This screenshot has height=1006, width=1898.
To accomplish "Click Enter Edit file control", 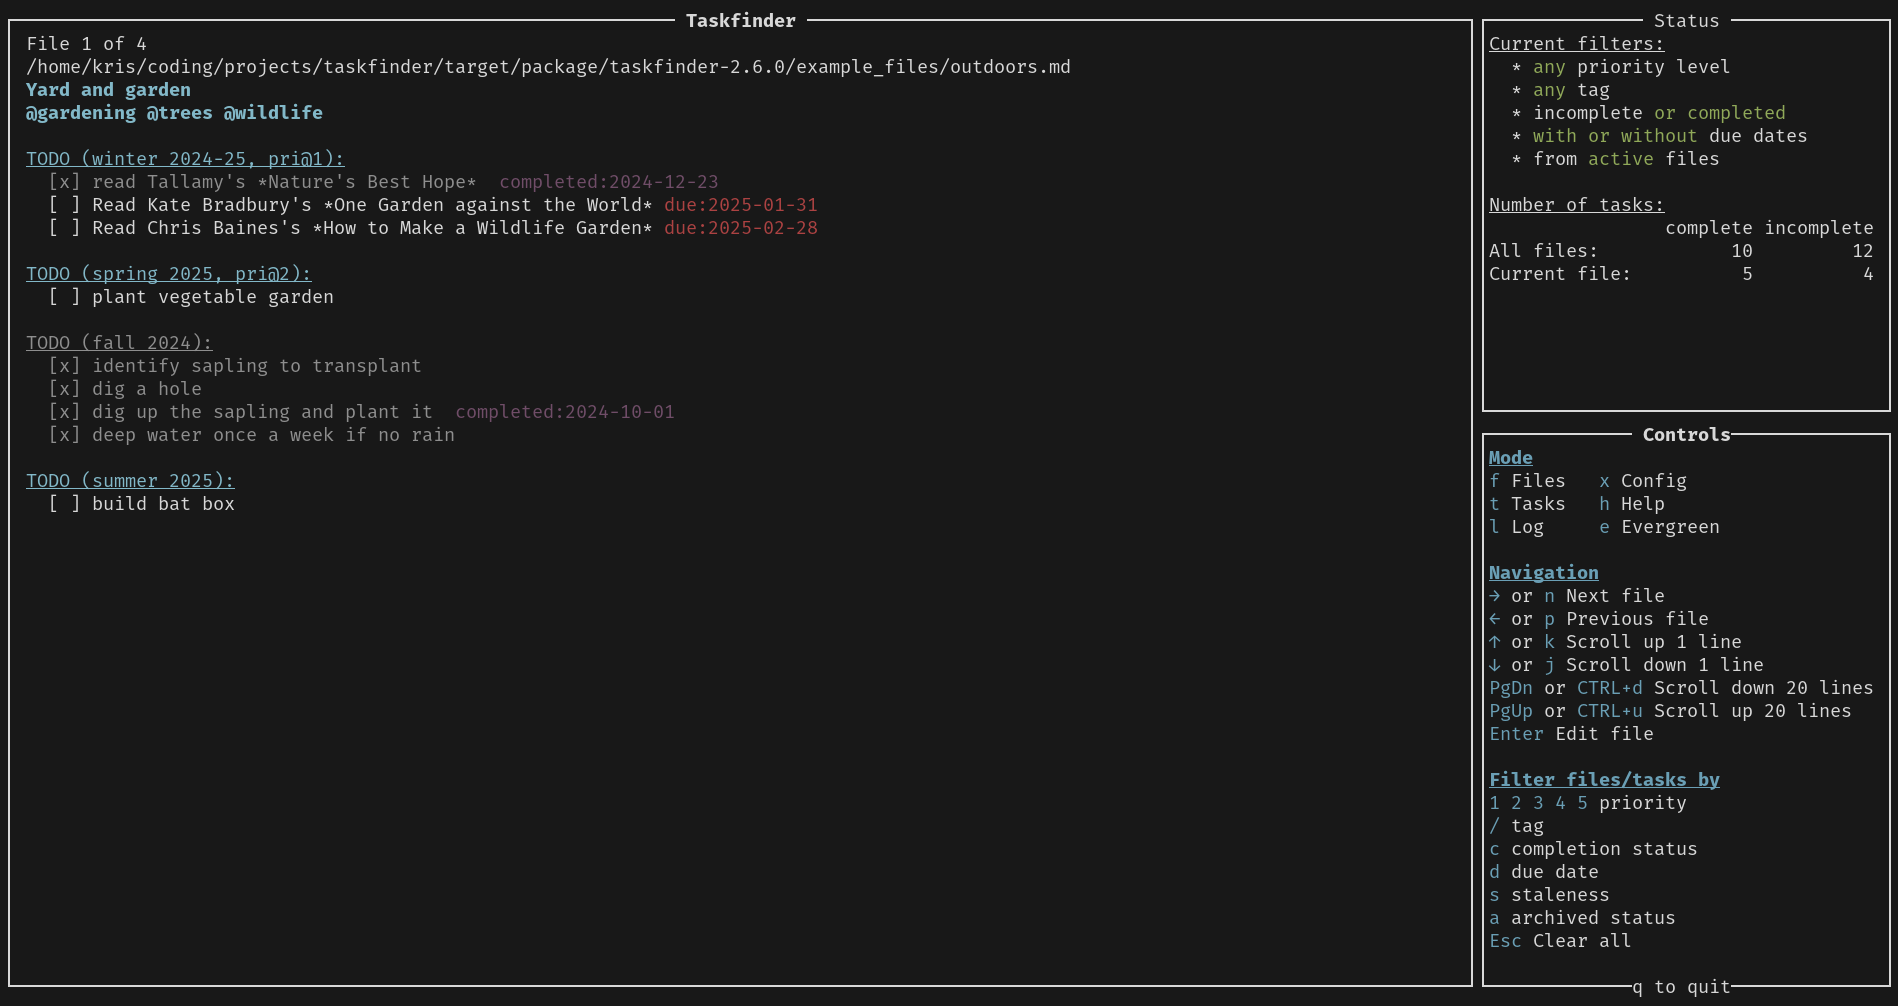I will point(1570,734).
